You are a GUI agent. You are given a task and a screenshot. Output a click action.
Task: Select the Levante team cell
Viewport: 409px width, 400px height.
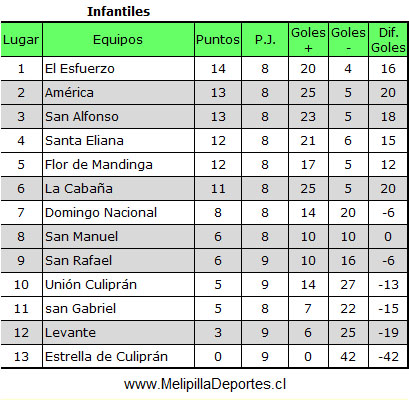point(118,333)
